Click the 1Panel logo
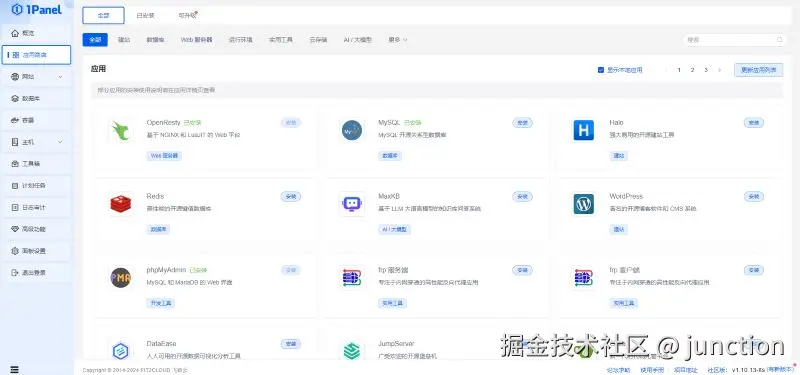800x375 pixels. [36, 9]
